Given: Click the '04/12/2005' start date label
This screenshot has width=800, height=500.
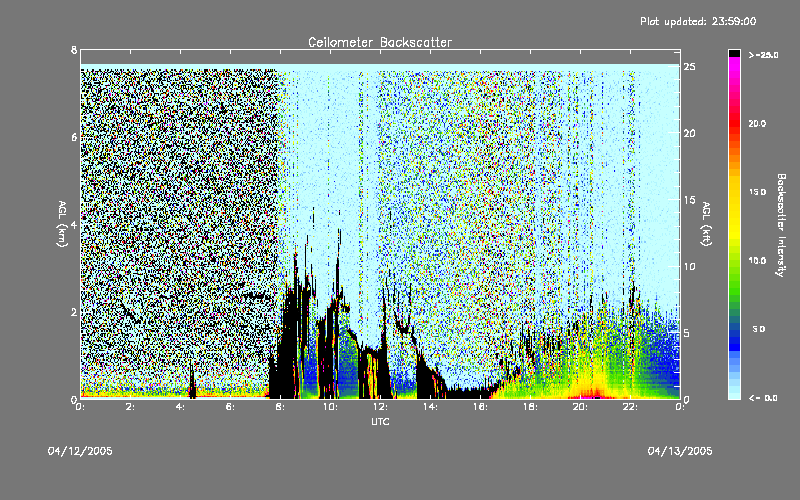Looking at the screenshot, I should click(x=80, y=451).
